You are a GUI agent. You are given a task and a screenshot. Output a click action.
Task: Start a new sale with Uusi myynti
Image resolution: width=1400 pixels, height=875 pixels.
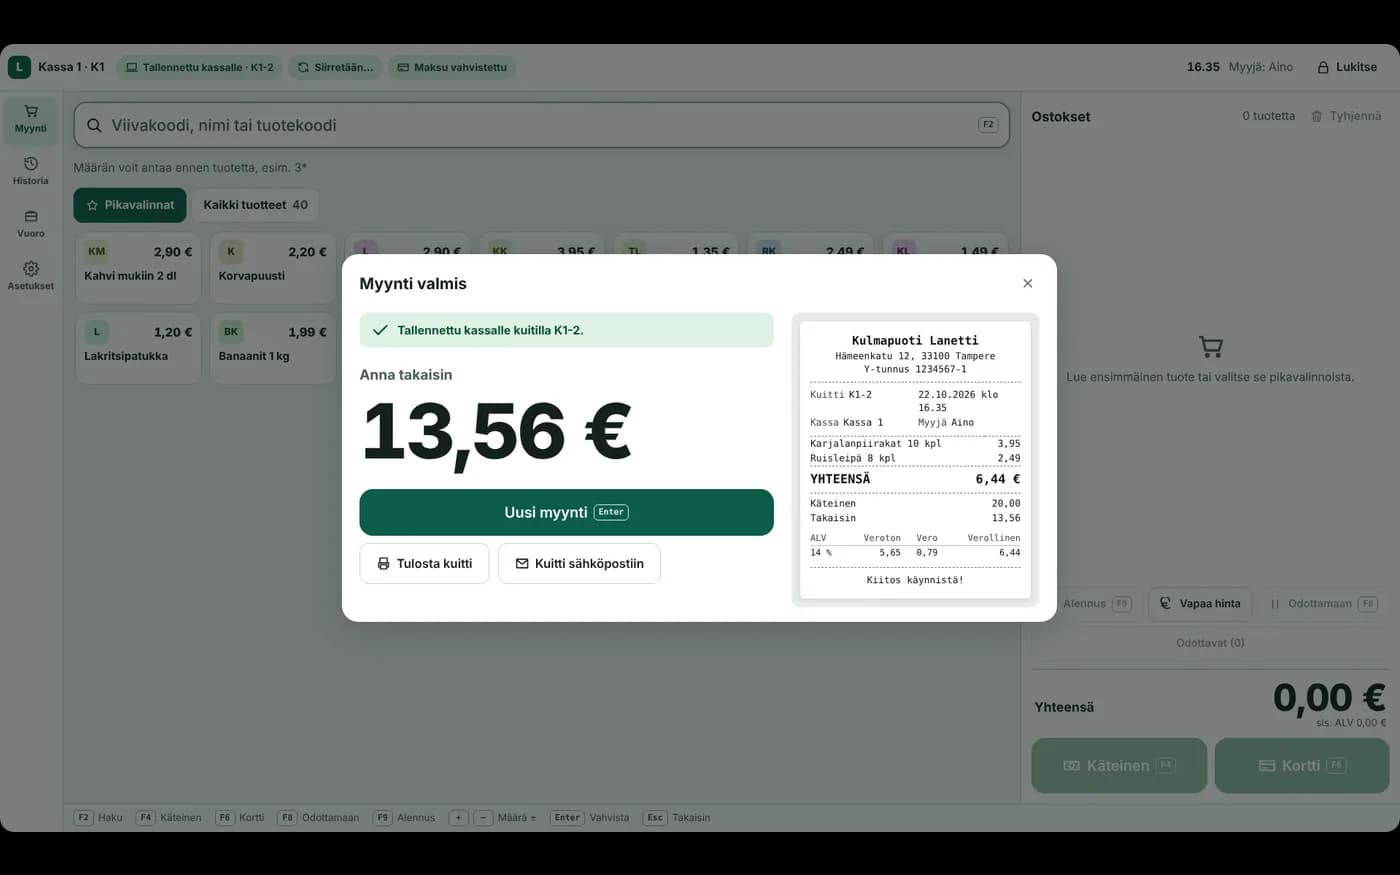566,512
